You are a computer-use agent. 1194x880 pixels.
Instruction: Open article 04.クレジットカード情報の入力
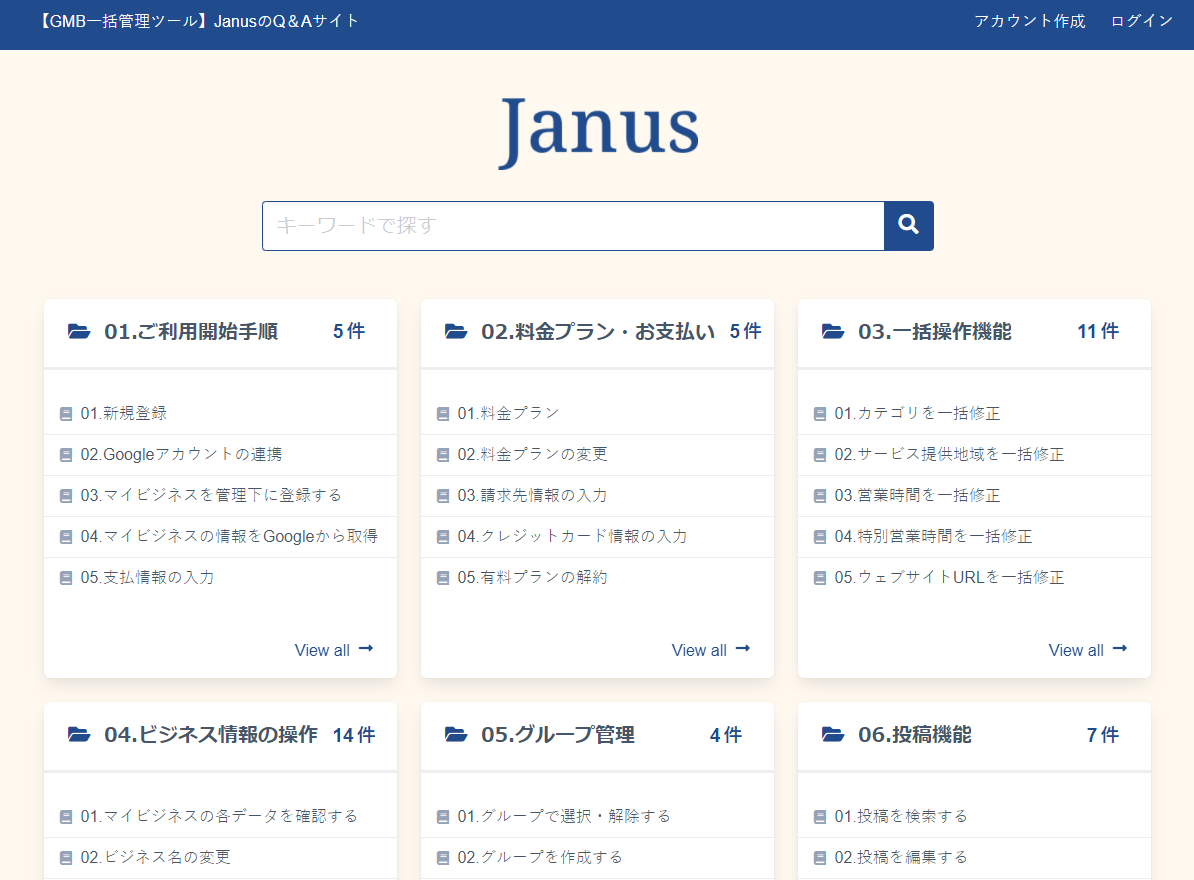[572, 537]
